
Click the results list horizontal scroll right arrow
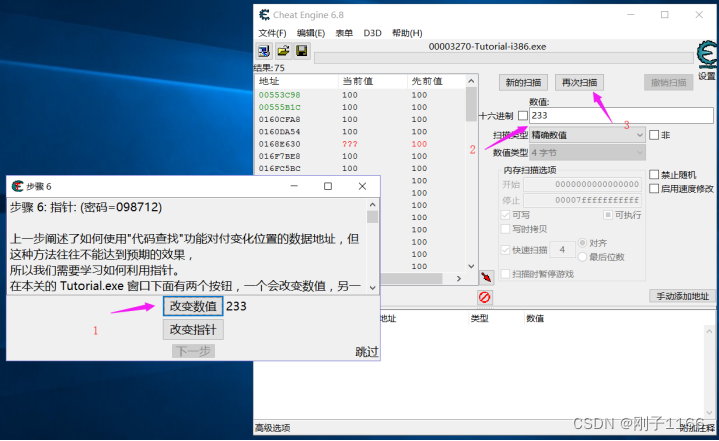coord(459,278)
